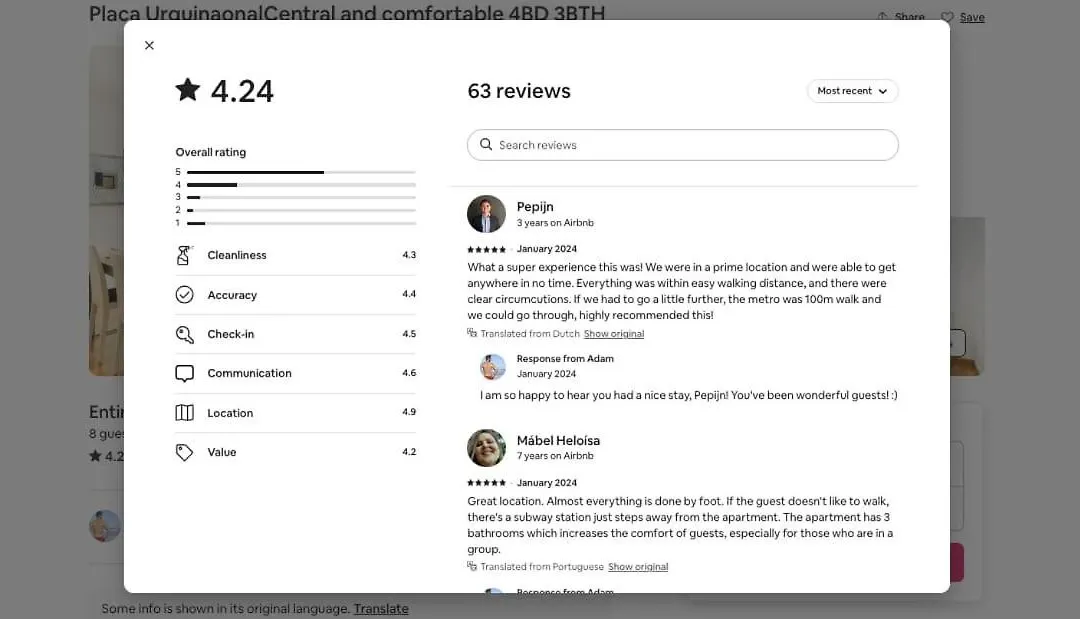
Task: Click the Communication speech bubble icon
Action: (x=185, y=373)
